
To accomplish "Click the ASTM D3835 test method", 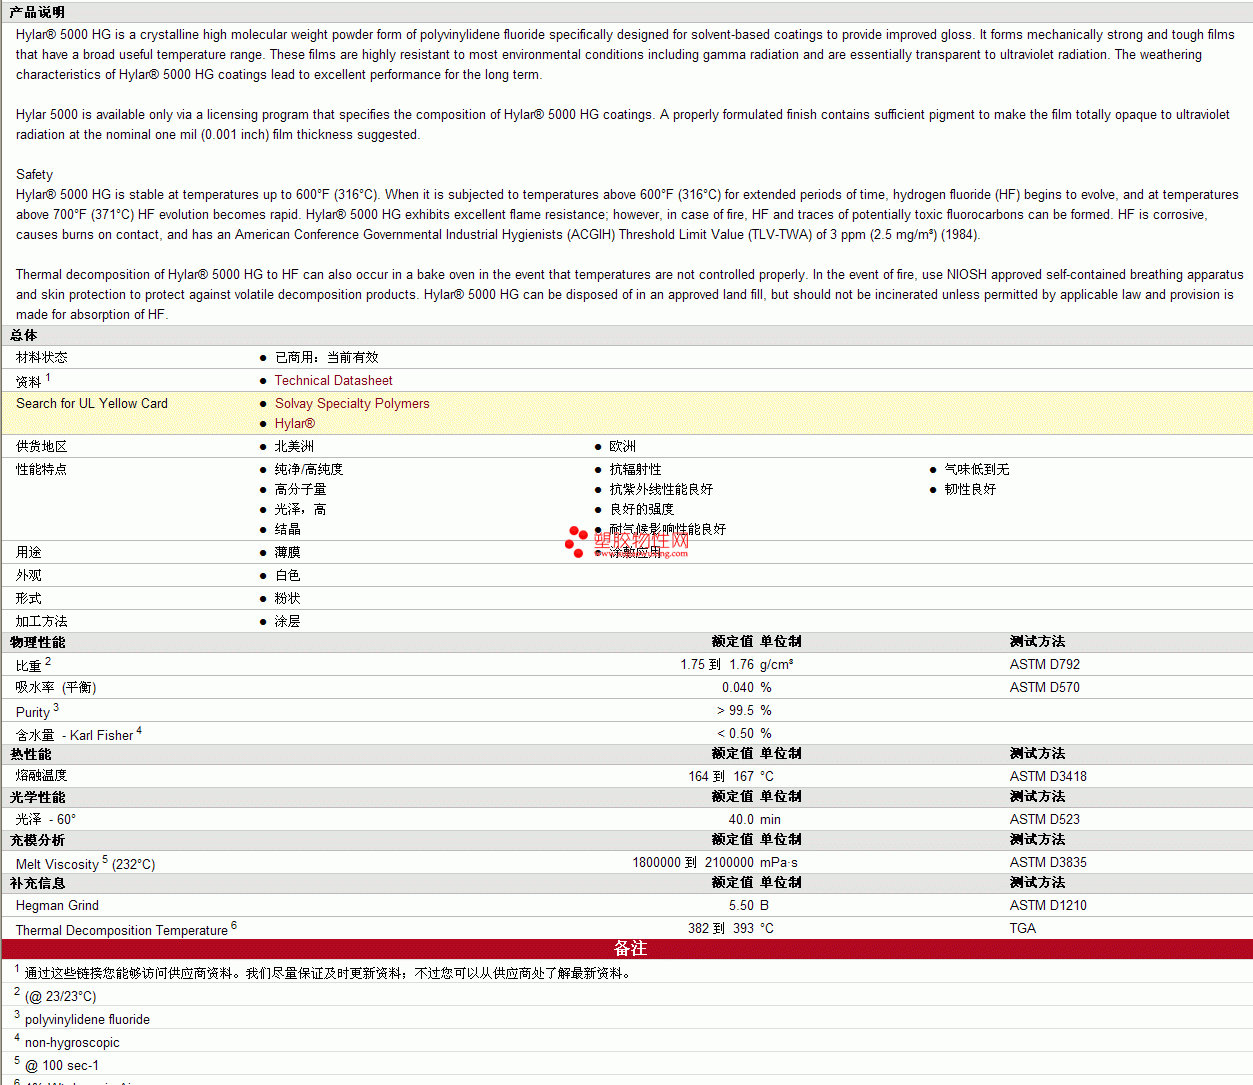I will coord(1048,862).
